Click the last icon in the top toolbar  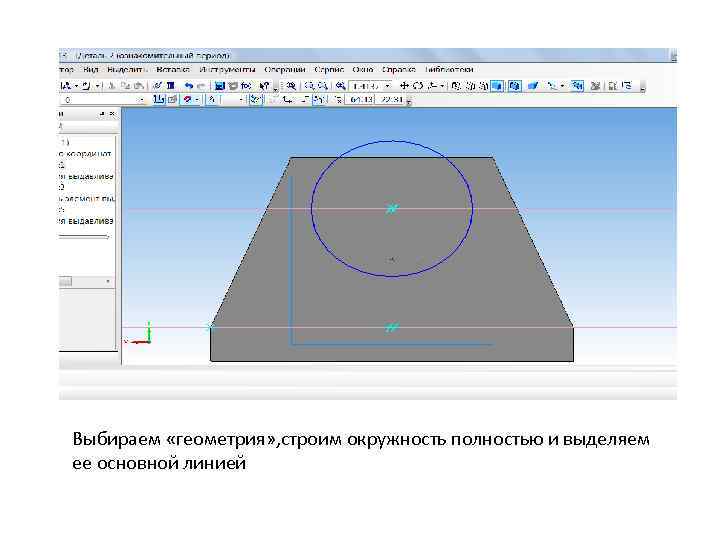click(x=627, y=86)
